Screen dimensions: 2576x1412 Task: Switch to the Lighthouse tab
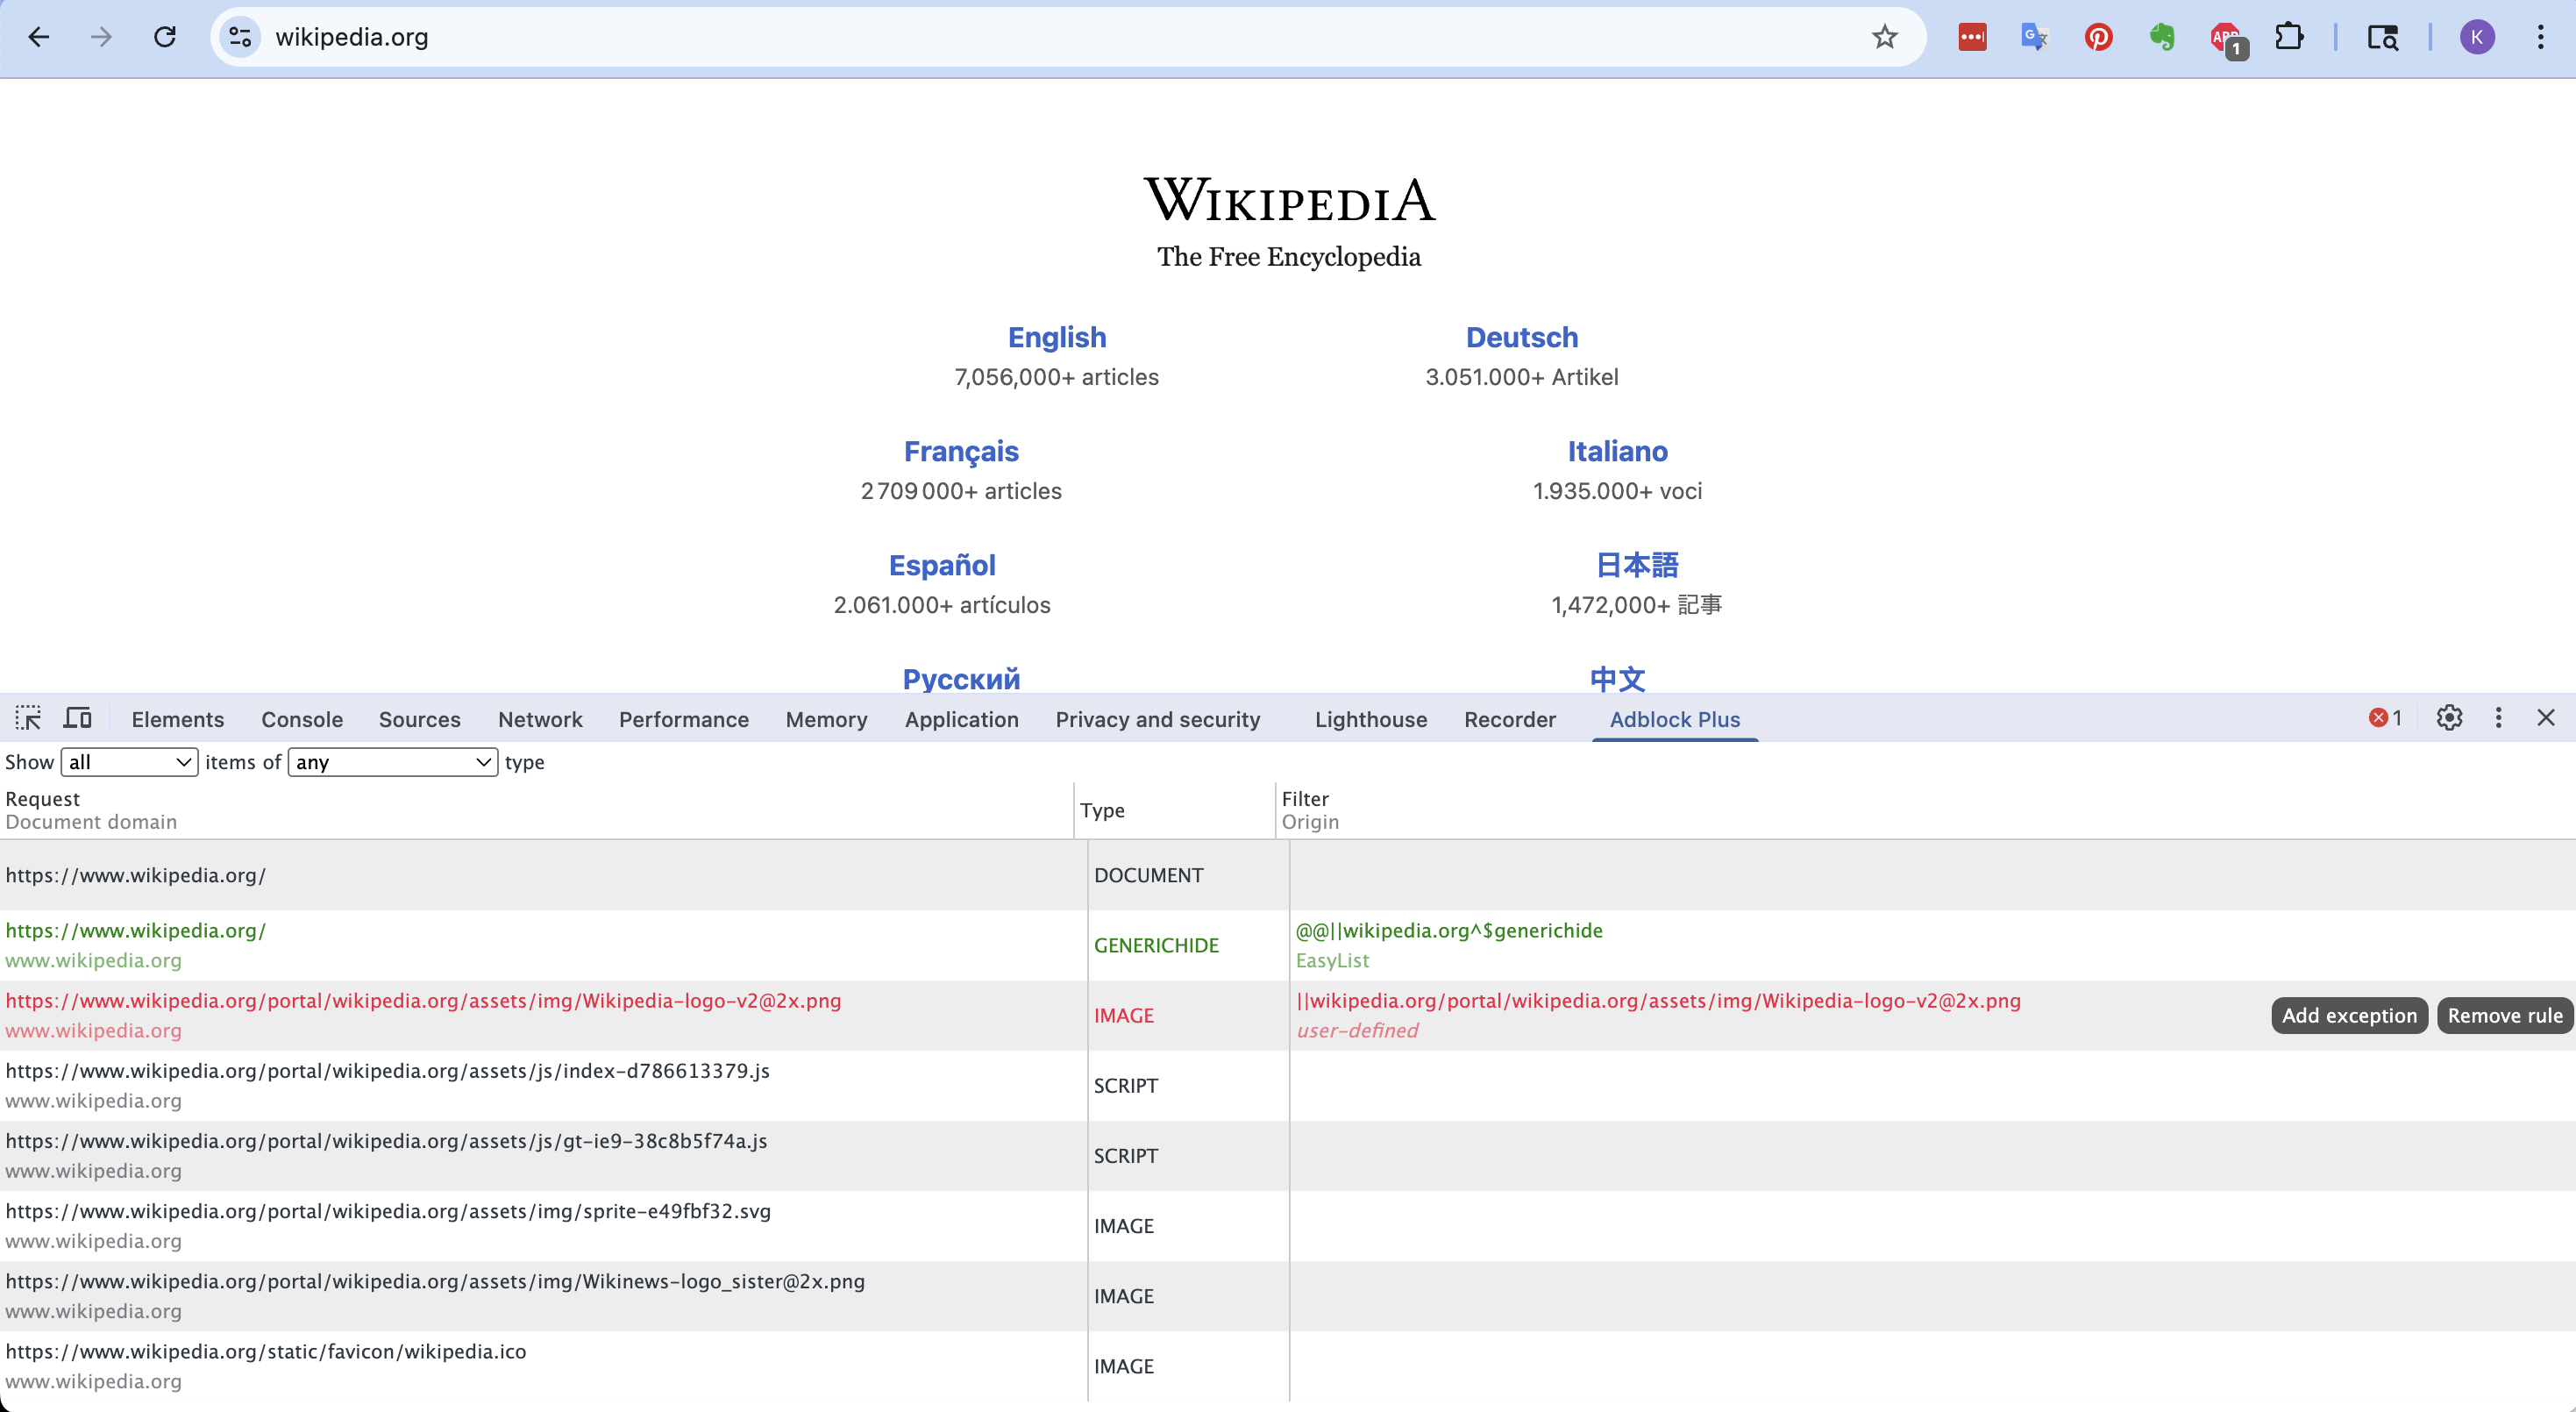(1370, 720)
